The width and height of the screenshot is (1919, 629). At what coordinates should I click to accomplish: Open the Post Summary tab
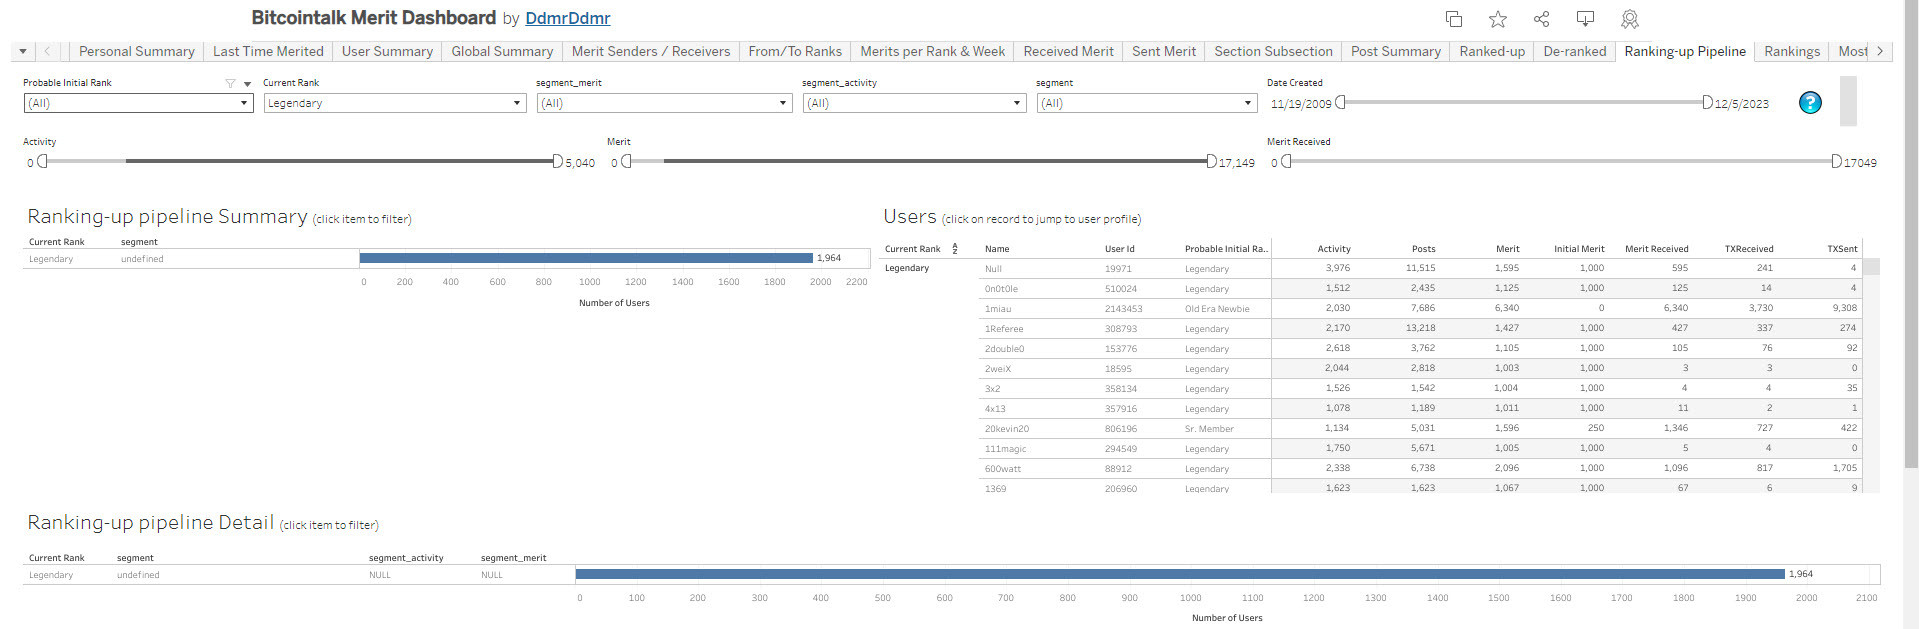click(x=1396, y=51)
